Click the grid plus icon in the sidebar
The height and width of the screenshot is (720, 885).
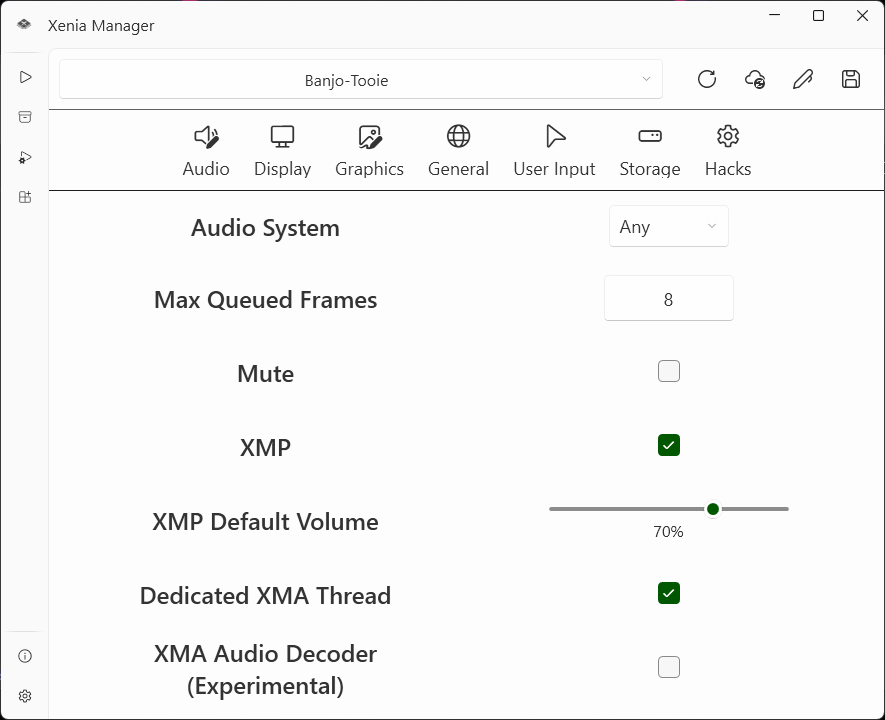tap(25, 197)
